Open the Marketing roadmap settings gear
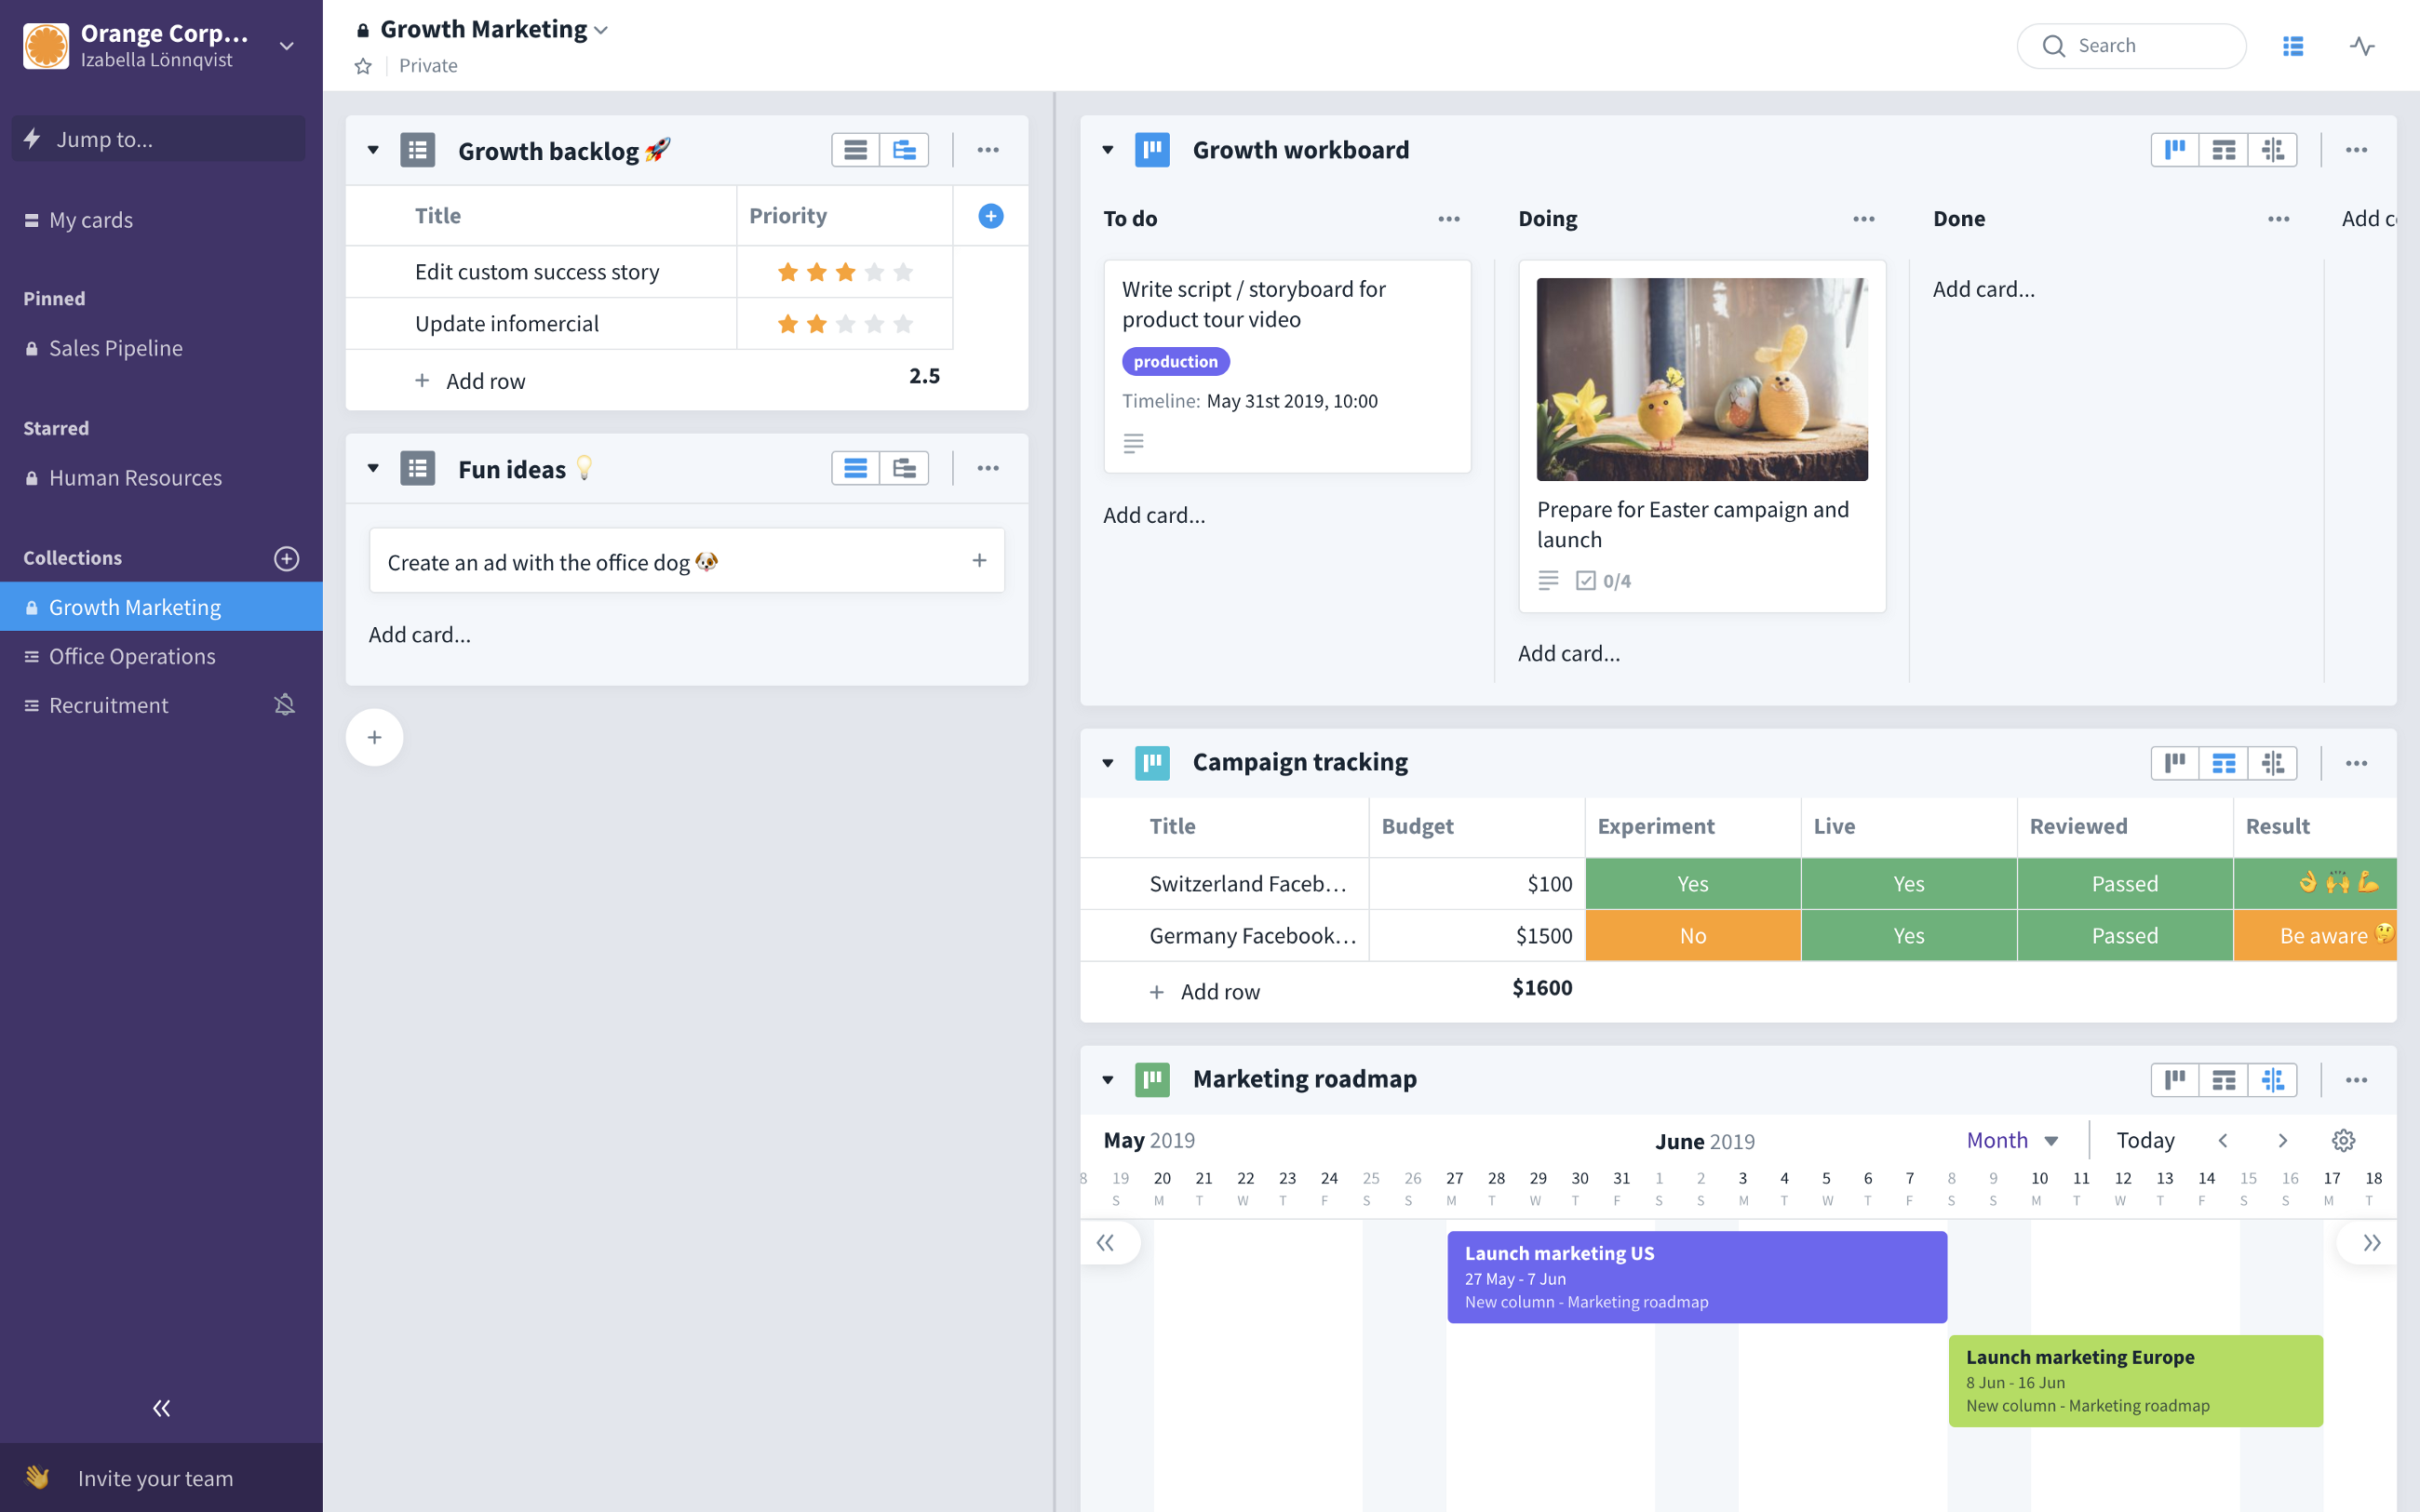Image resolution: width=2420 pixels, height=1512 pixels. pyautogui.click(x=2343, y=1140)
